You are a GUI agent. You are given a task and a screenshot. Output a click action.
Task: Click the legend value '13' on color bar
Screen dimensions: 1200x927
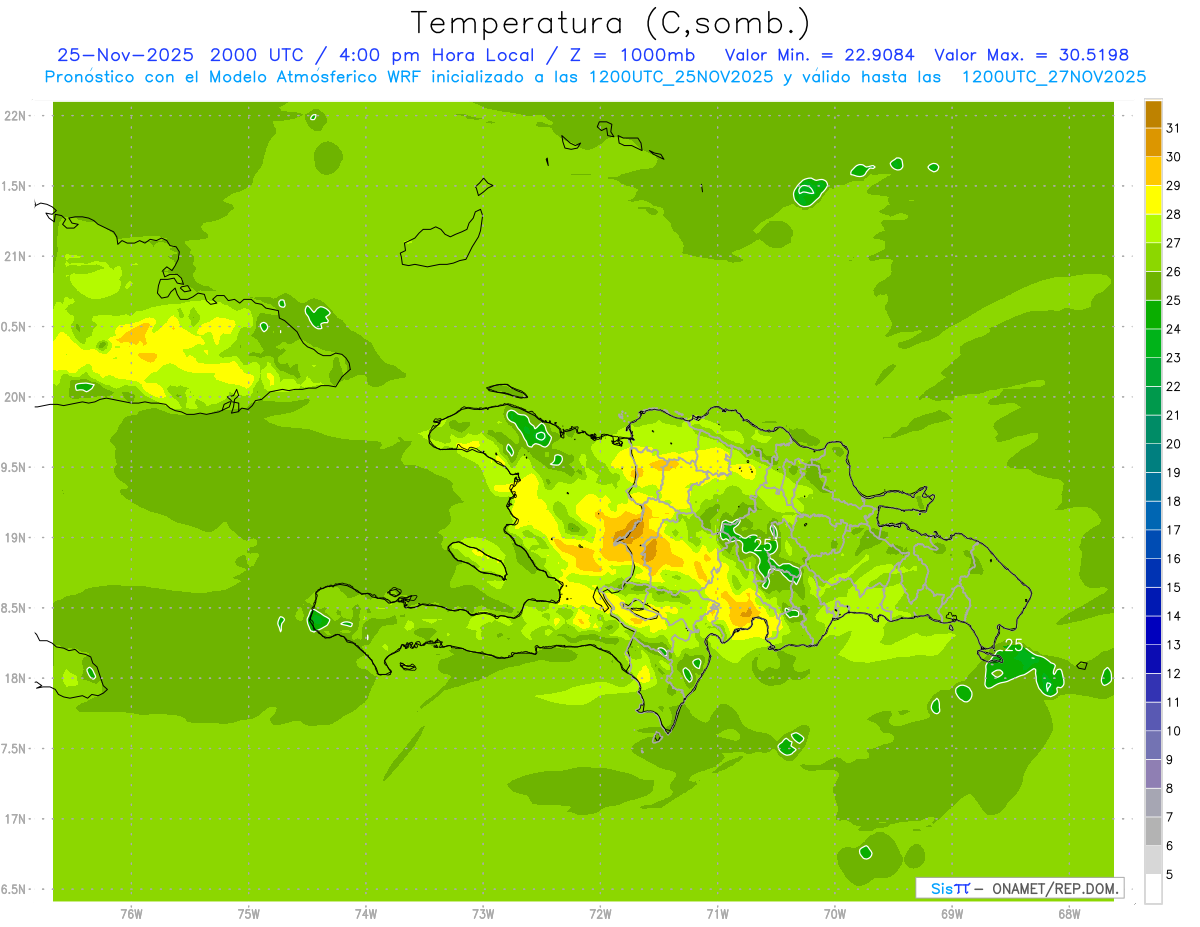coord(1174,644)
